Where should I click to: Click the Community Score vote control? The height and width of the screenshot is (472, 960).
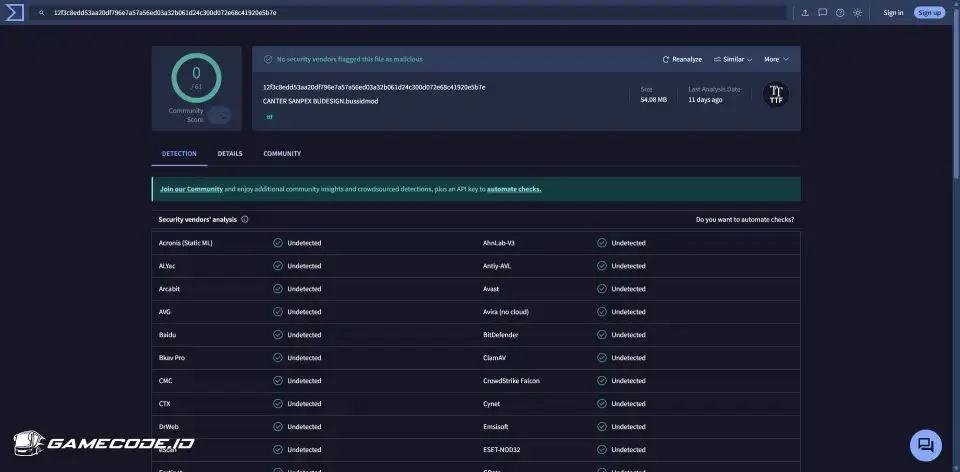pyautogui.click(x=219, y=115)
